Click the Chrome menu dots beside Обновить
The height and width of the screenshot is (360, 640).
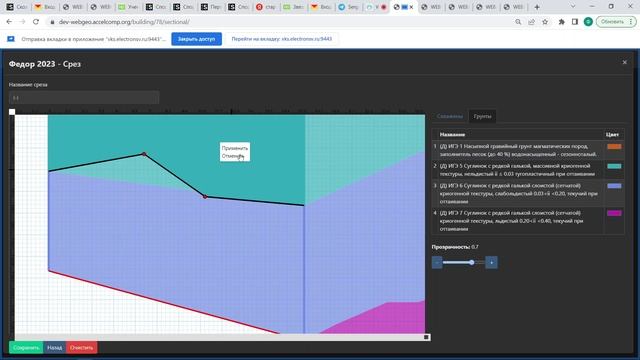point(631,22)
